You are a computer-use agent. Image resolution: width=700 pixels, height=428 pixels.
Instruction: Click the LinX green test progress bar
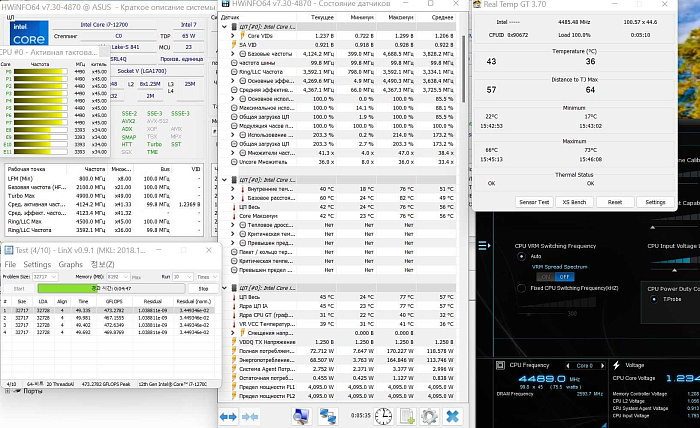coord(111,289)
